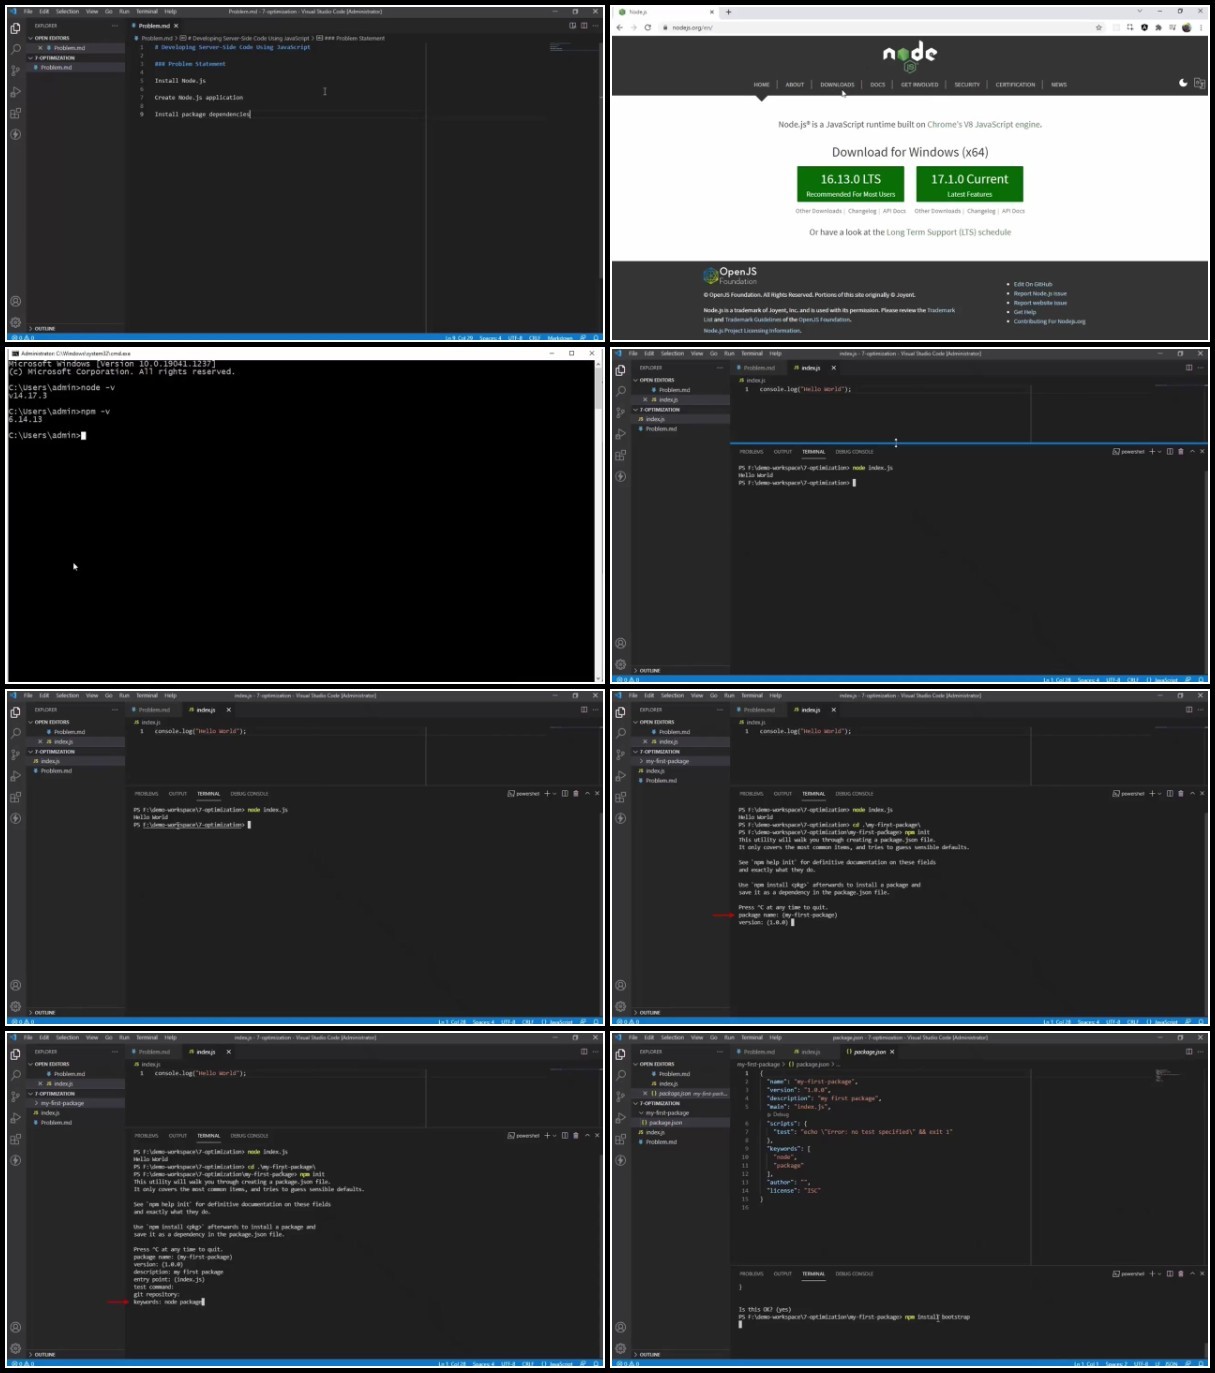Viewport: 1215px width, 1373px height.
Task: Open Terminal menu in Problem.md VS Code window
Action: click(147, 12)
